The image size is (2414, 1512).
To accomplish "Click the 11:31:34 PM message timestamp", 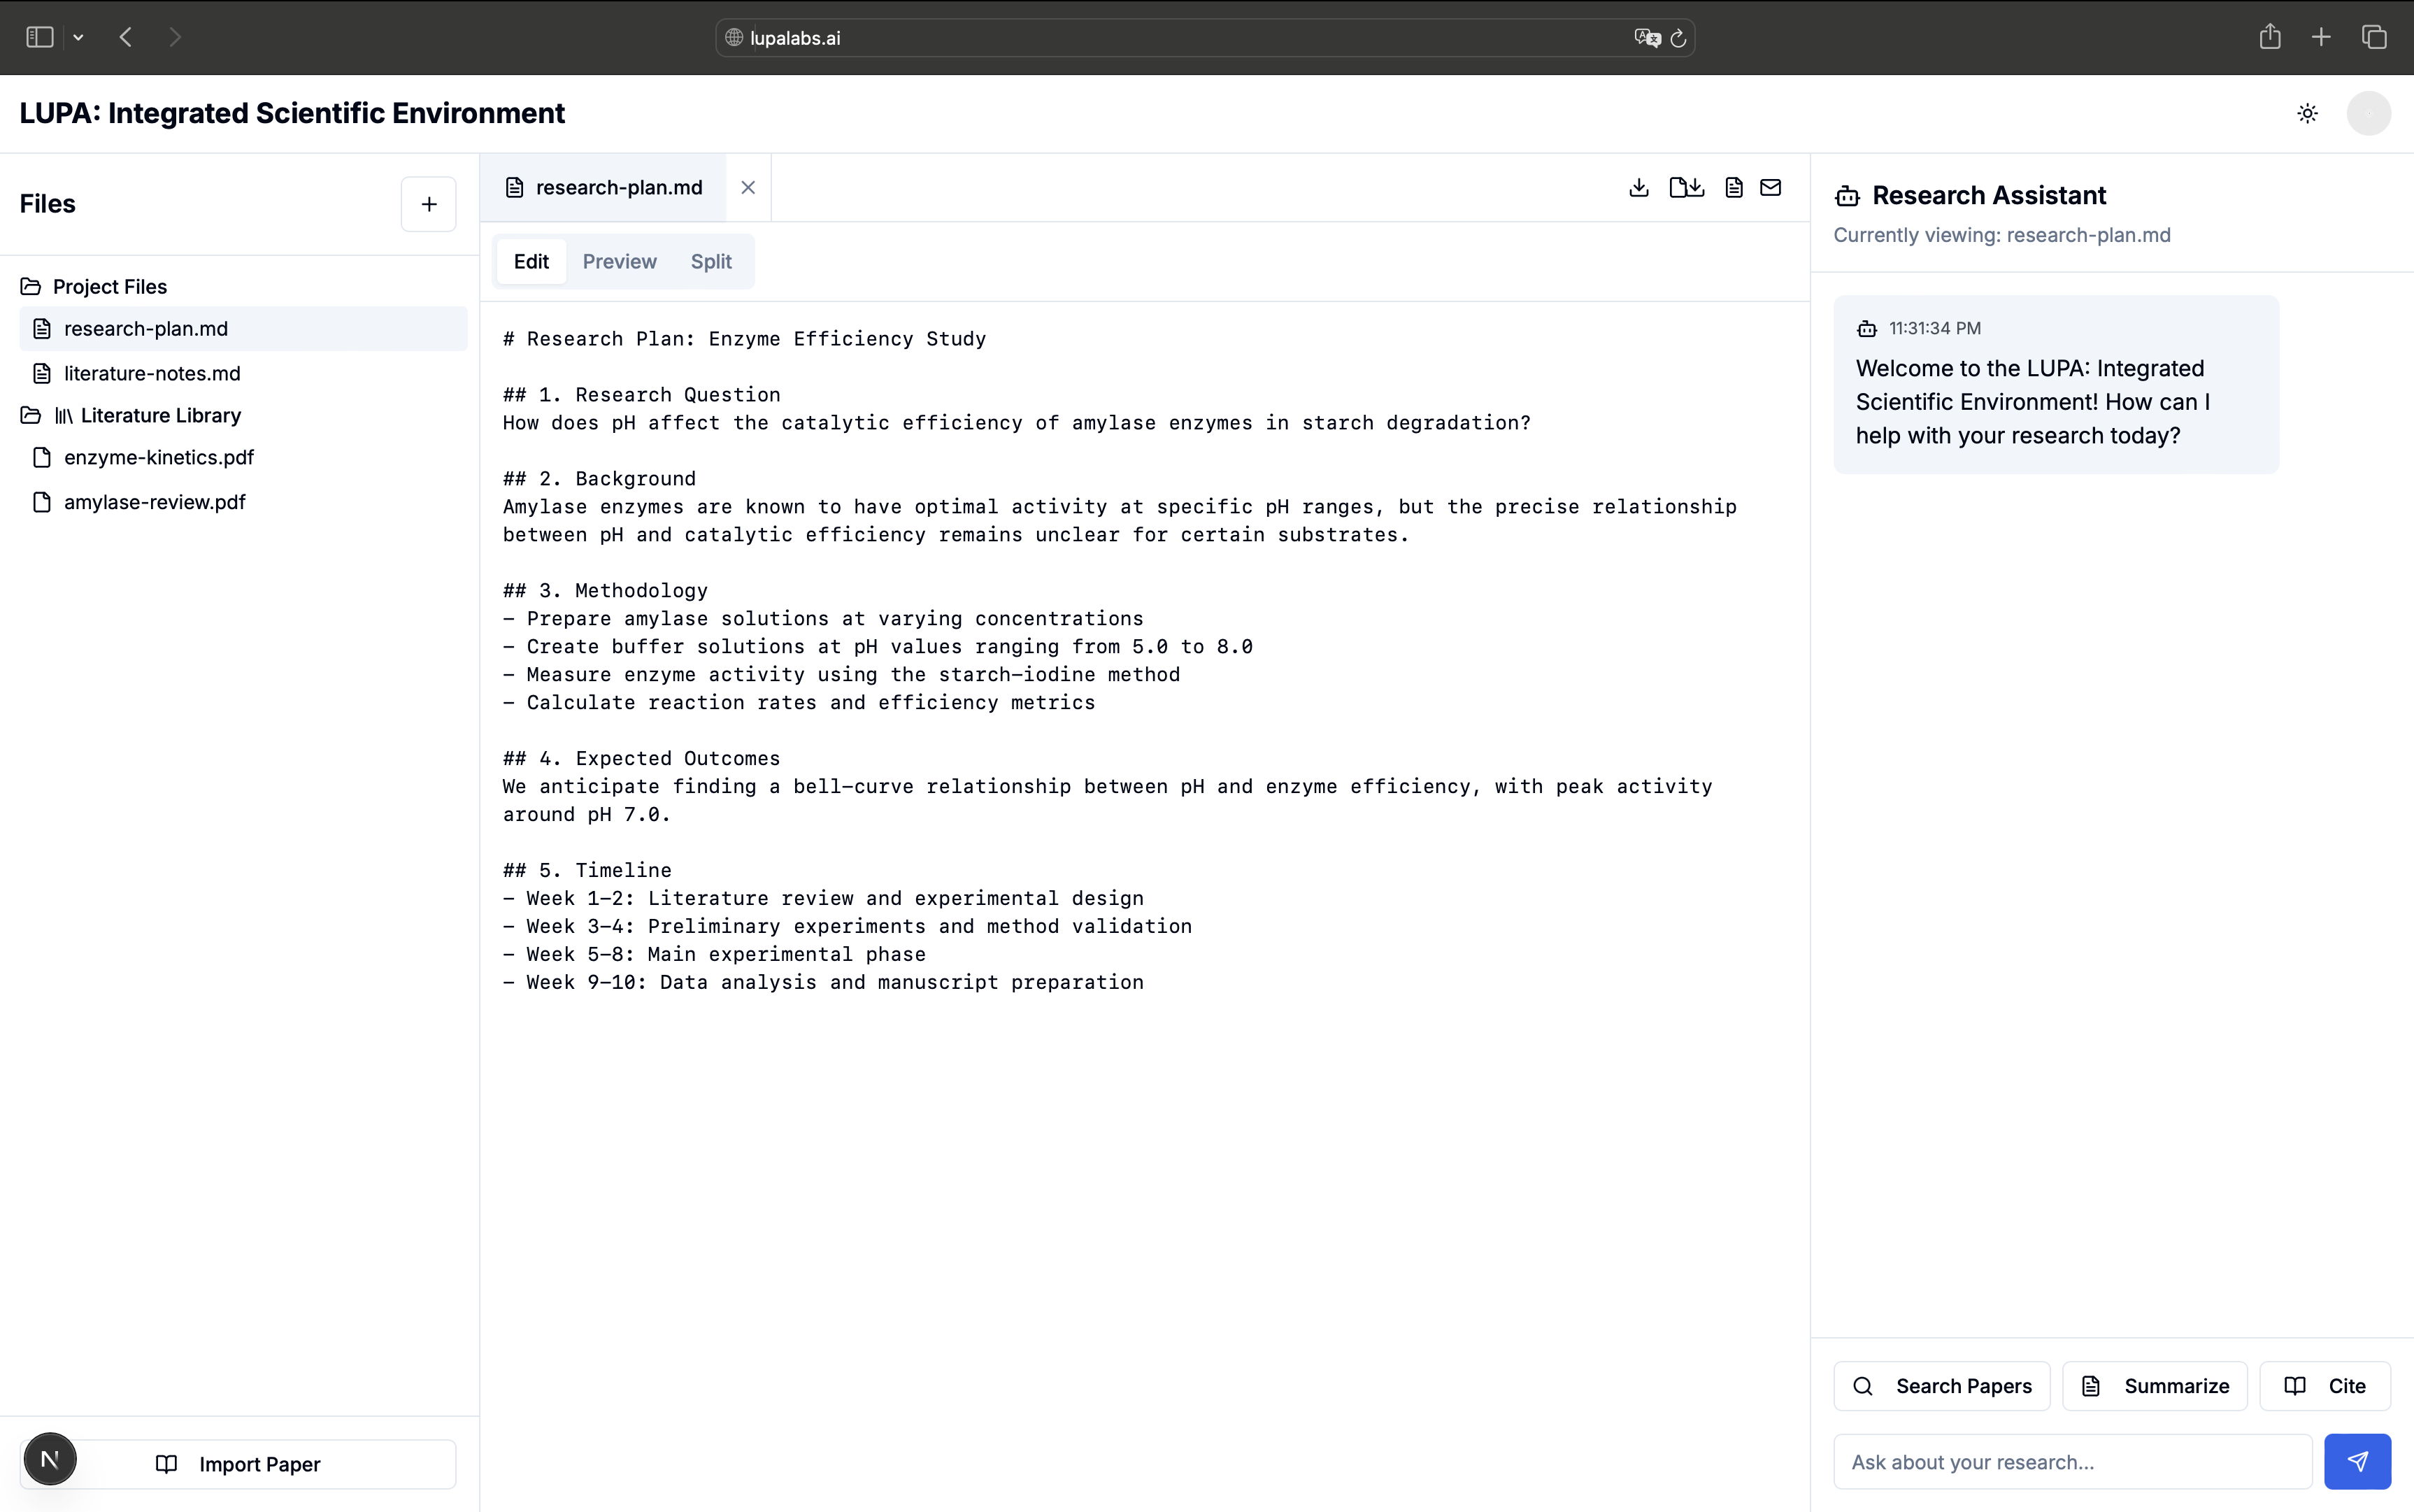I will coord(1934,328).
